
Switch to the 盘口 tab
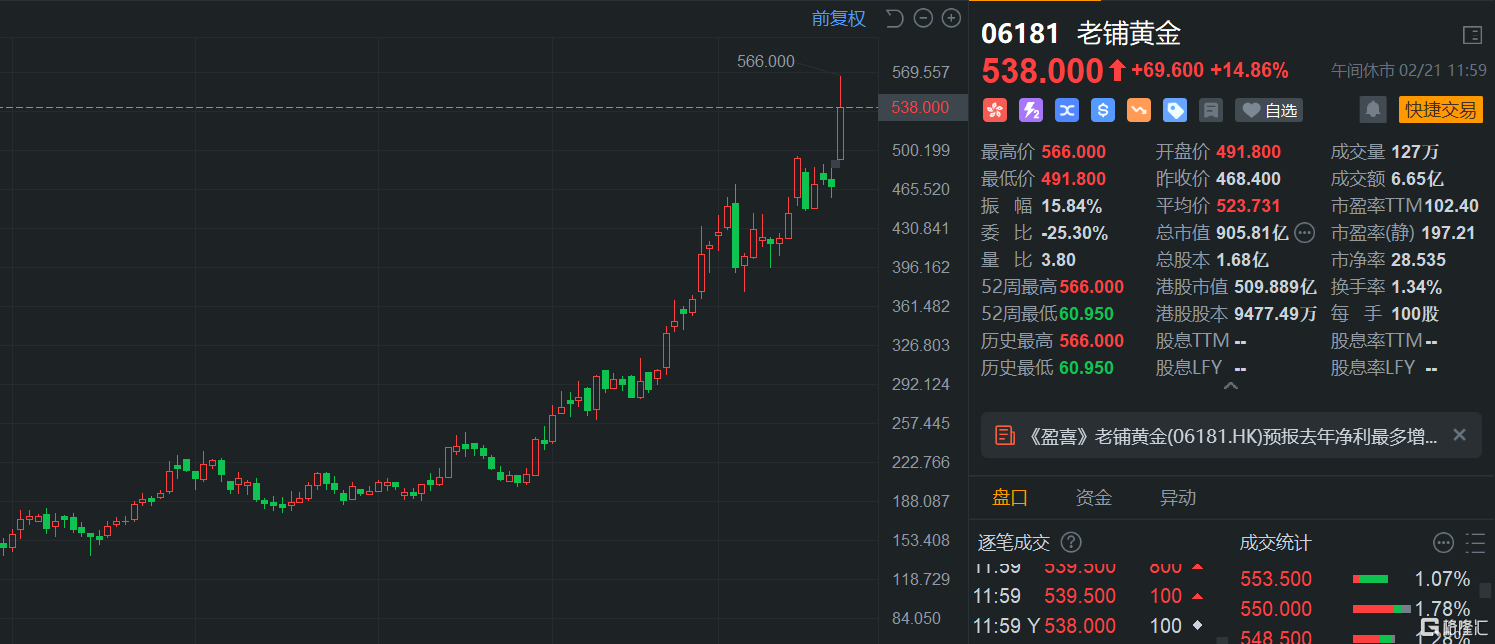(x=1010, y=497)
